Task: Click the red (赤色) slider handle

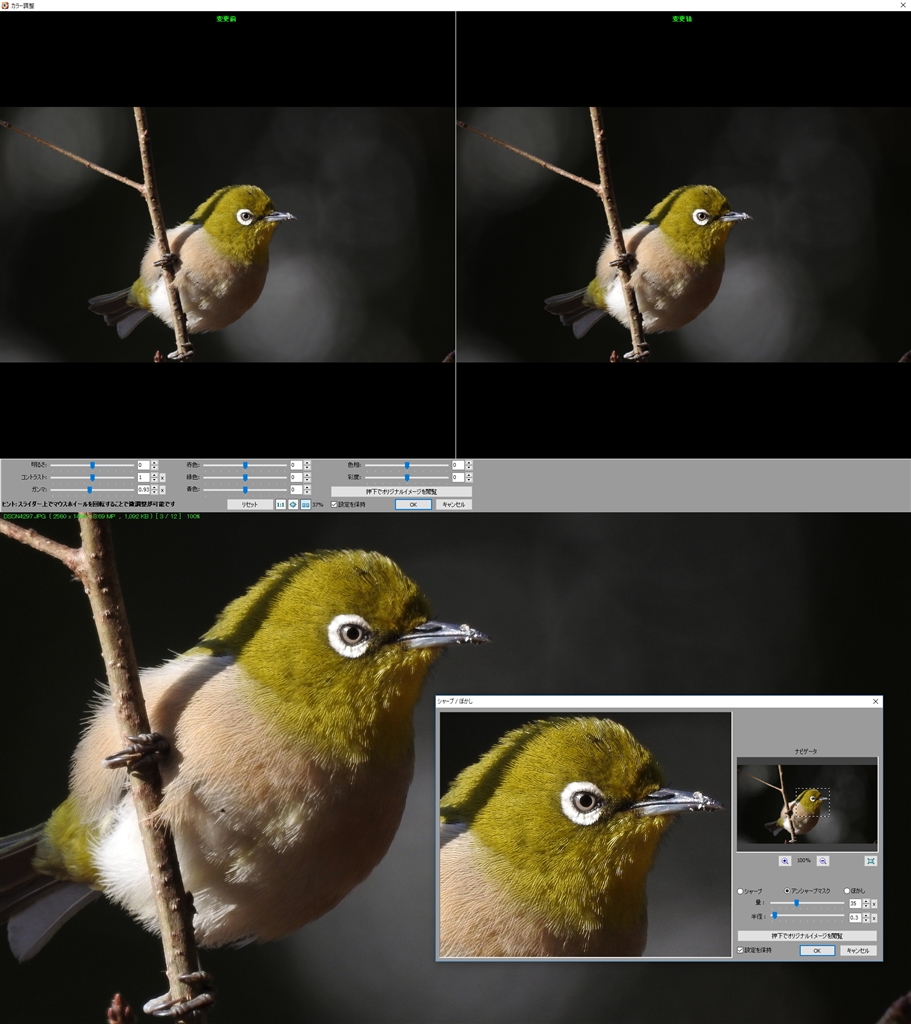Action: pos(245,466)
